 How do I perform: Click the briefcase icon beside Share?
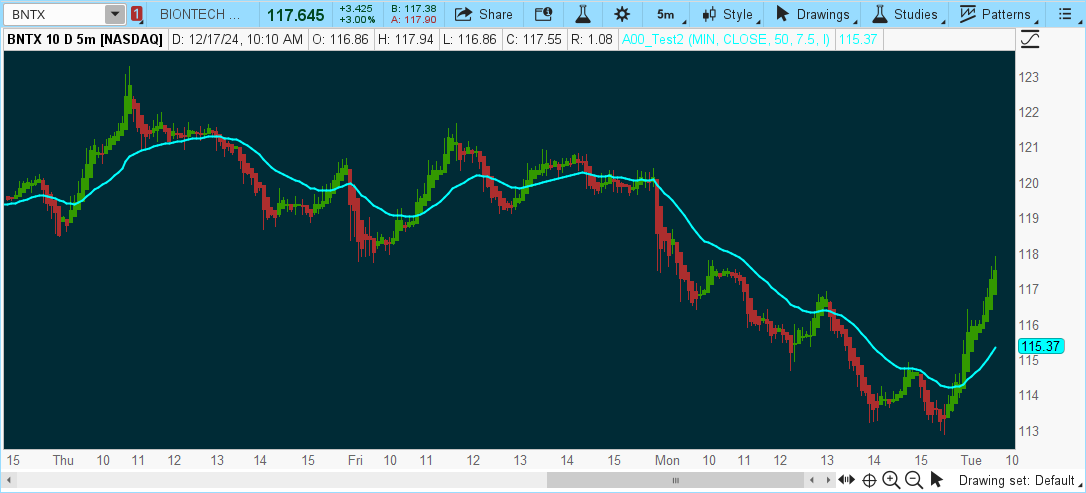(543, 14)
